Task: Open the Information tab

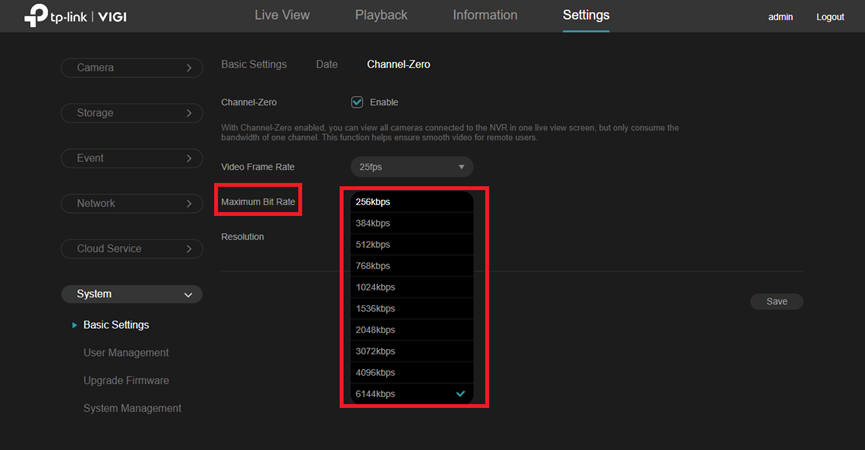Action: [x=485, y=15]
